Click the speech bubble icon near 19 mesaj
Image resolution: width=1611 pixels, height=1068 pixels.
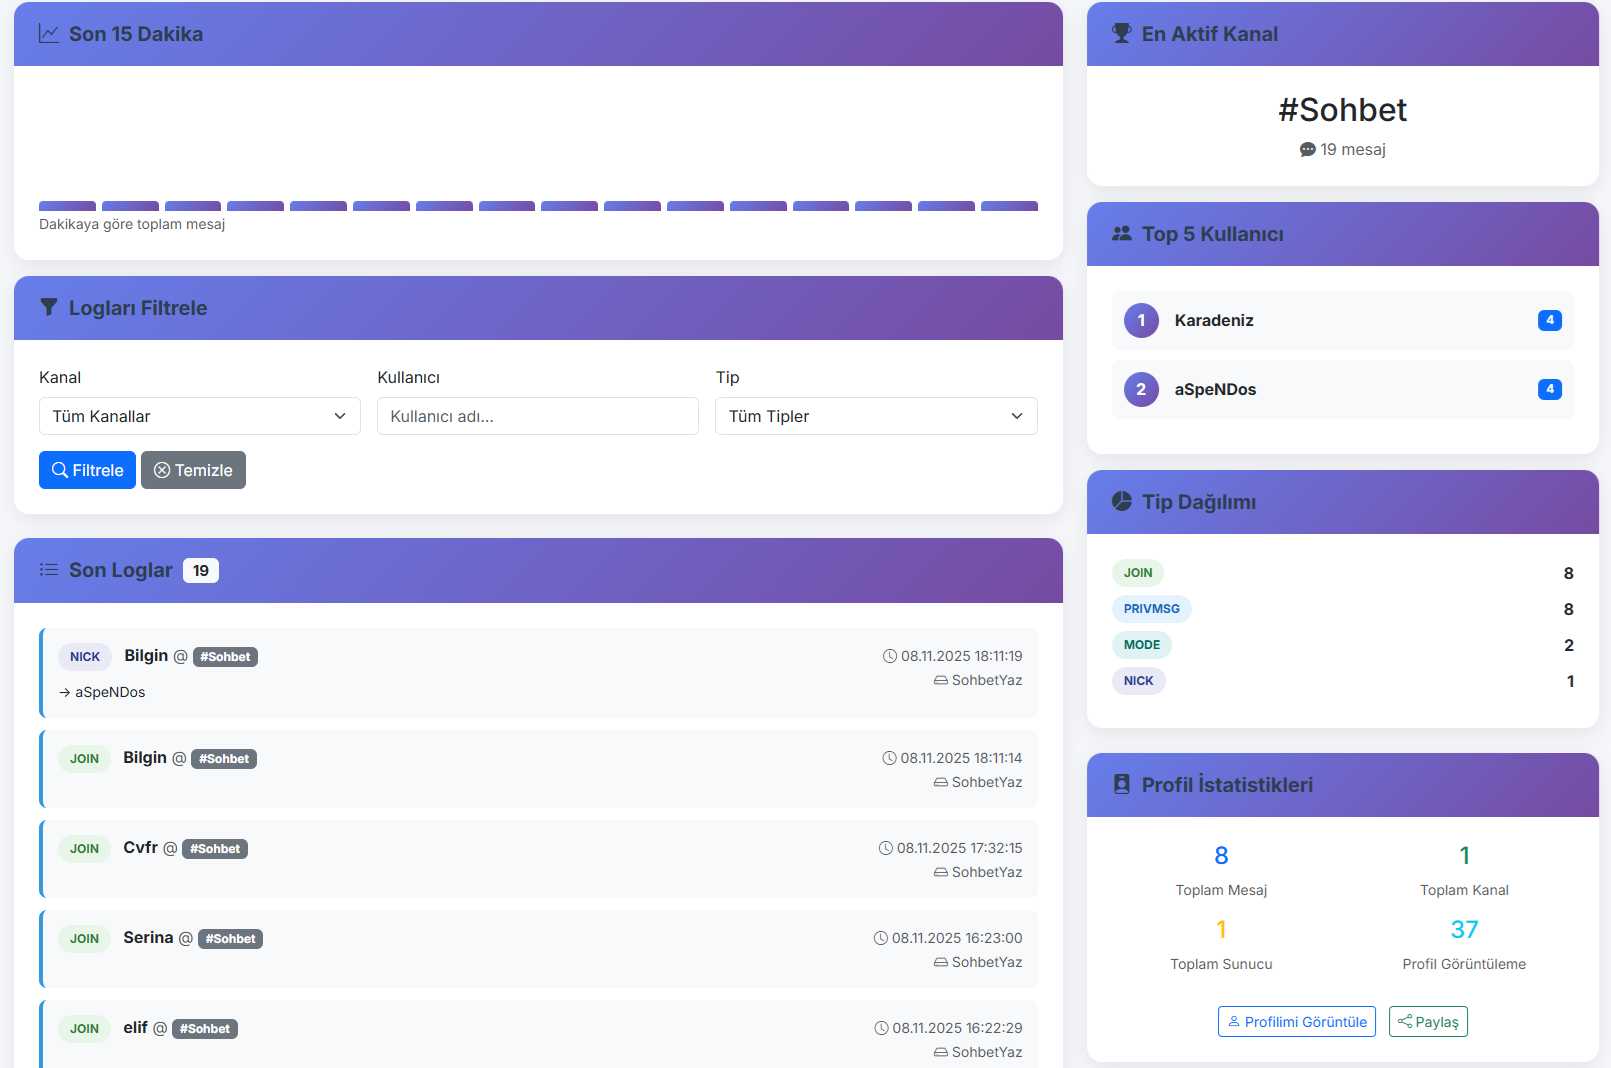point(1307,150)
